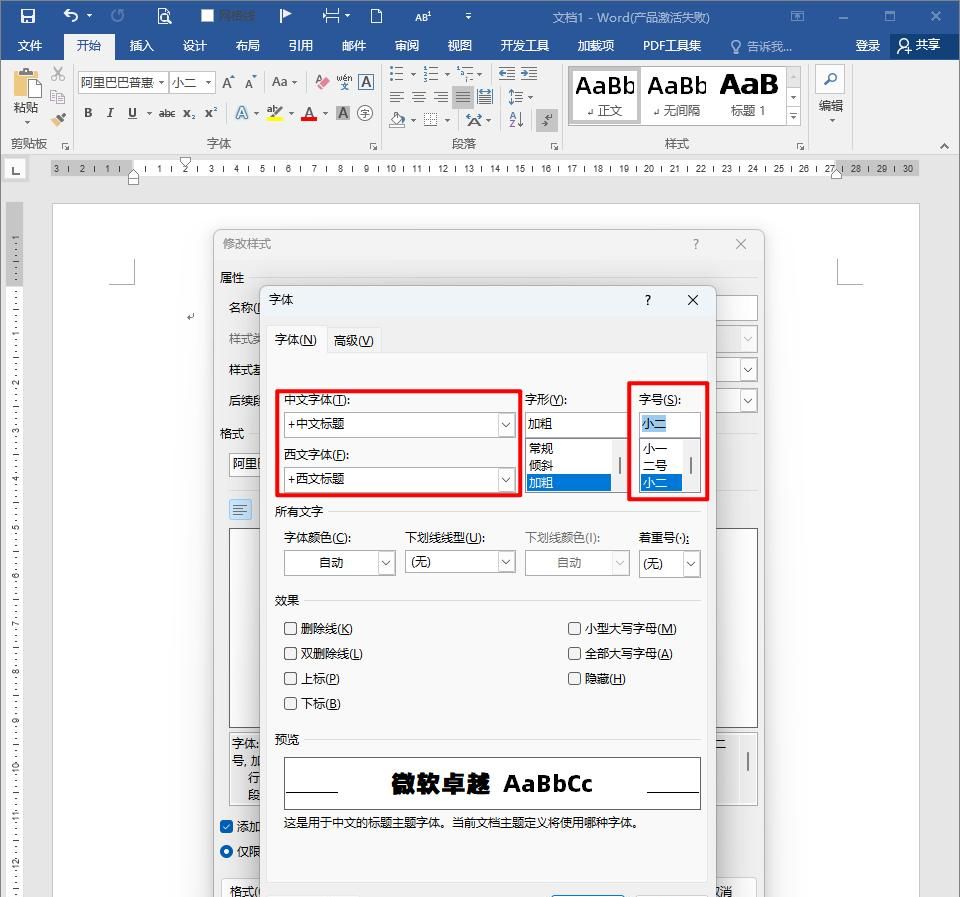Switch to the 高级 tab in the Font dialog
Viewport: 960px width, 897px height.
(353, 340)
